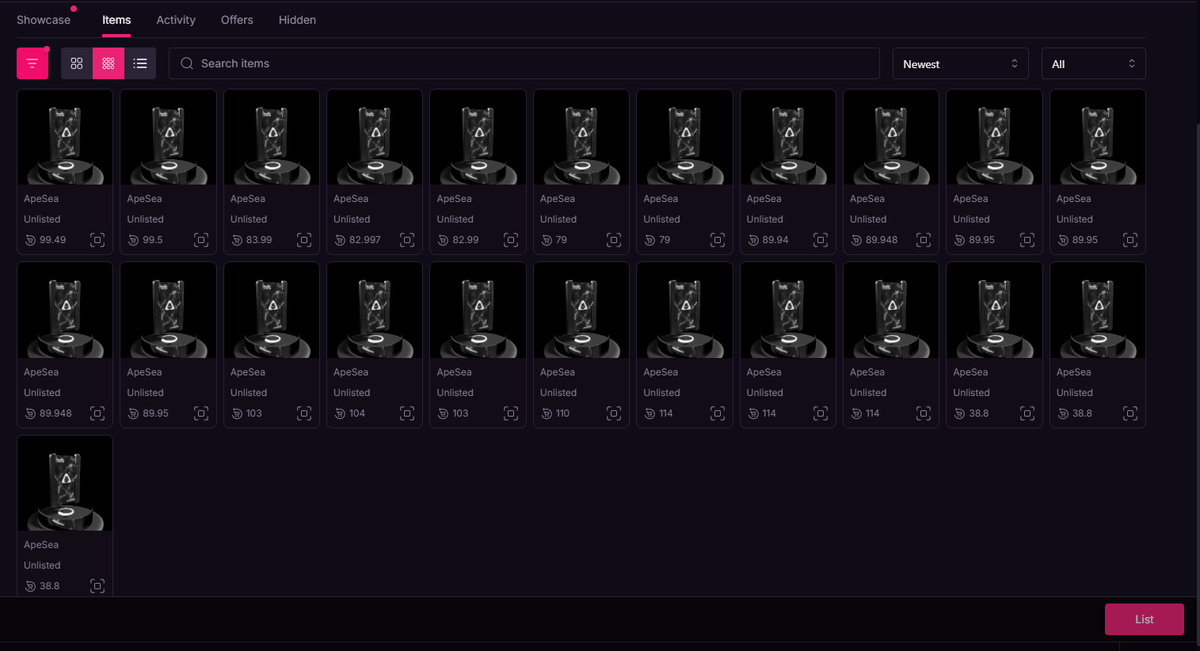Click the Unlisted label on the 82.997 card

[352, 219]
